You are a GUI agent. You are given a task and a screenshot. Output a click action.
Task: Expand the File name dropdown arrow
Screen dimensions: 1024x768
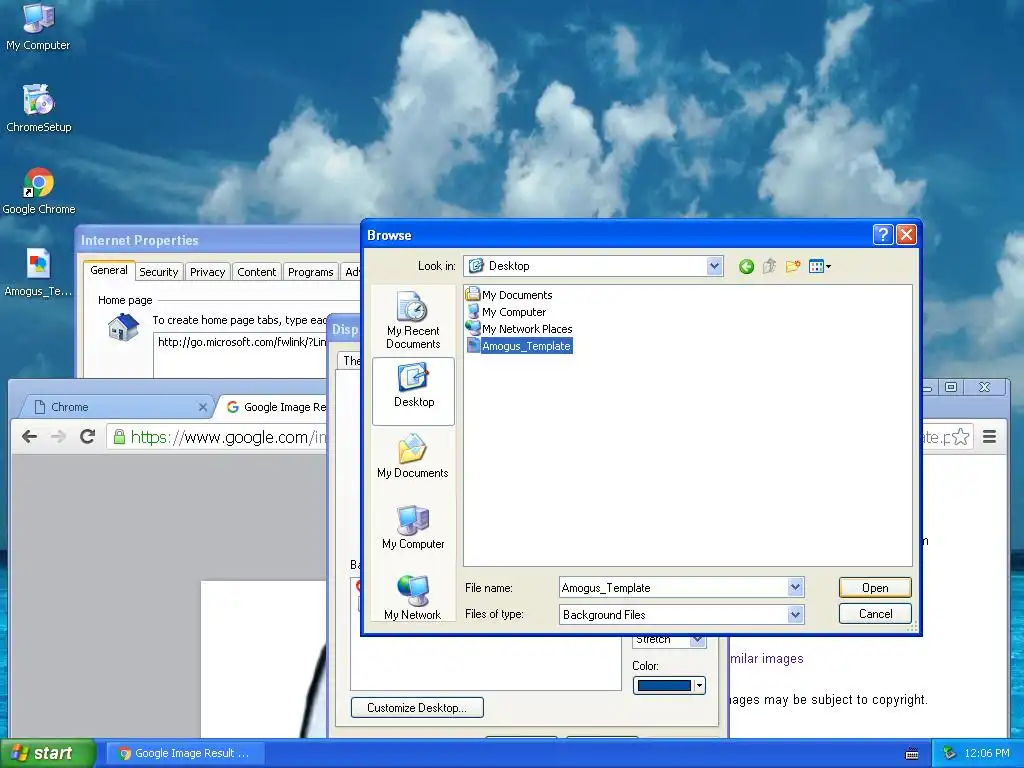click(795, 588)
